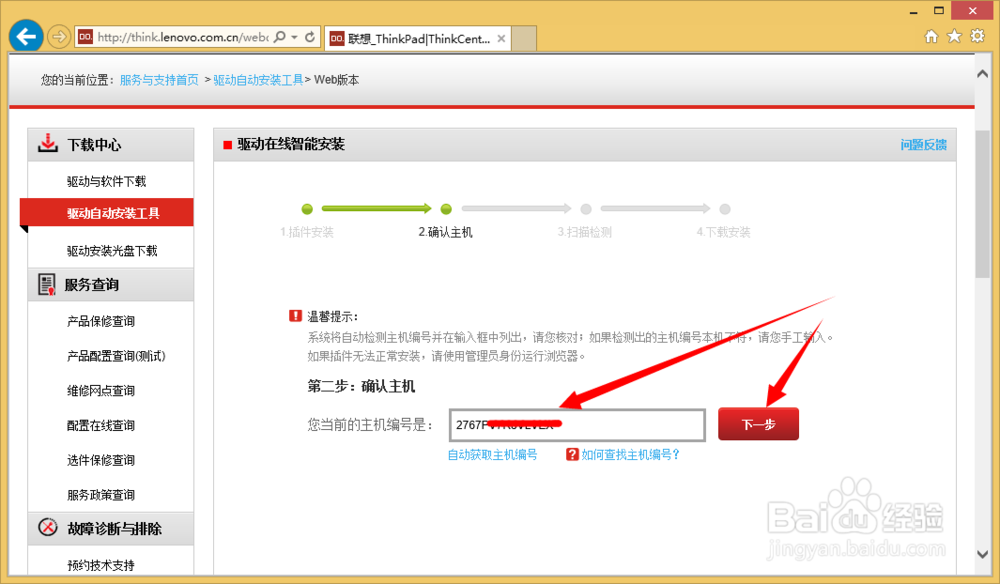Click the vertical scrollbar thumb
1000x584 pixels.
pos(983,204)
